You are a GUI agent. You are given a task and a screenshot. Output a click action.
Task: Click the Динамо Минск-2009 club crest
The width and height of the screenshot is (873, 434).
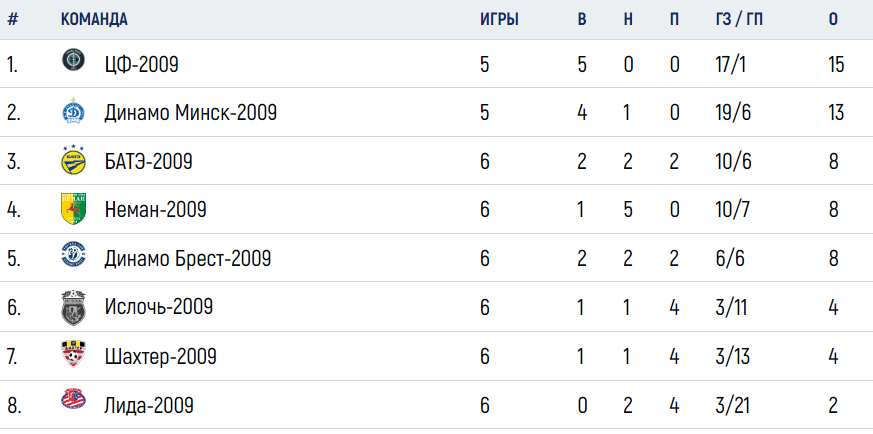(x=73, y=110)
